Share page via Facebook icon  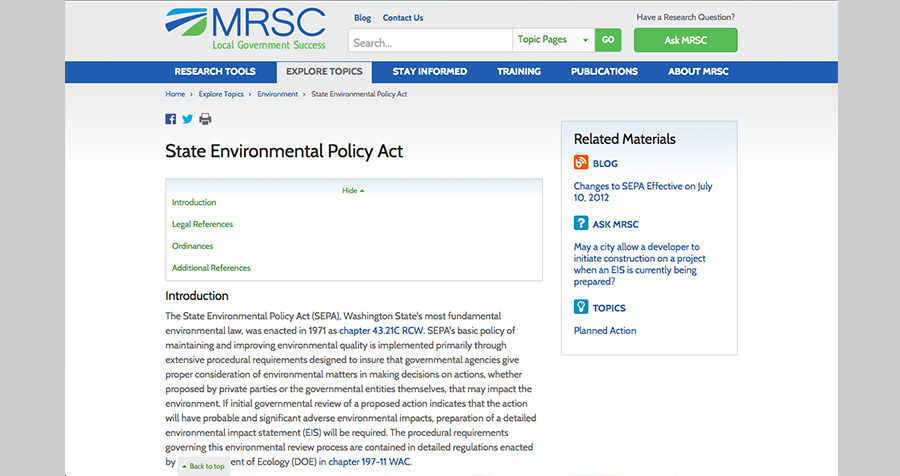[x=170, y=119]
